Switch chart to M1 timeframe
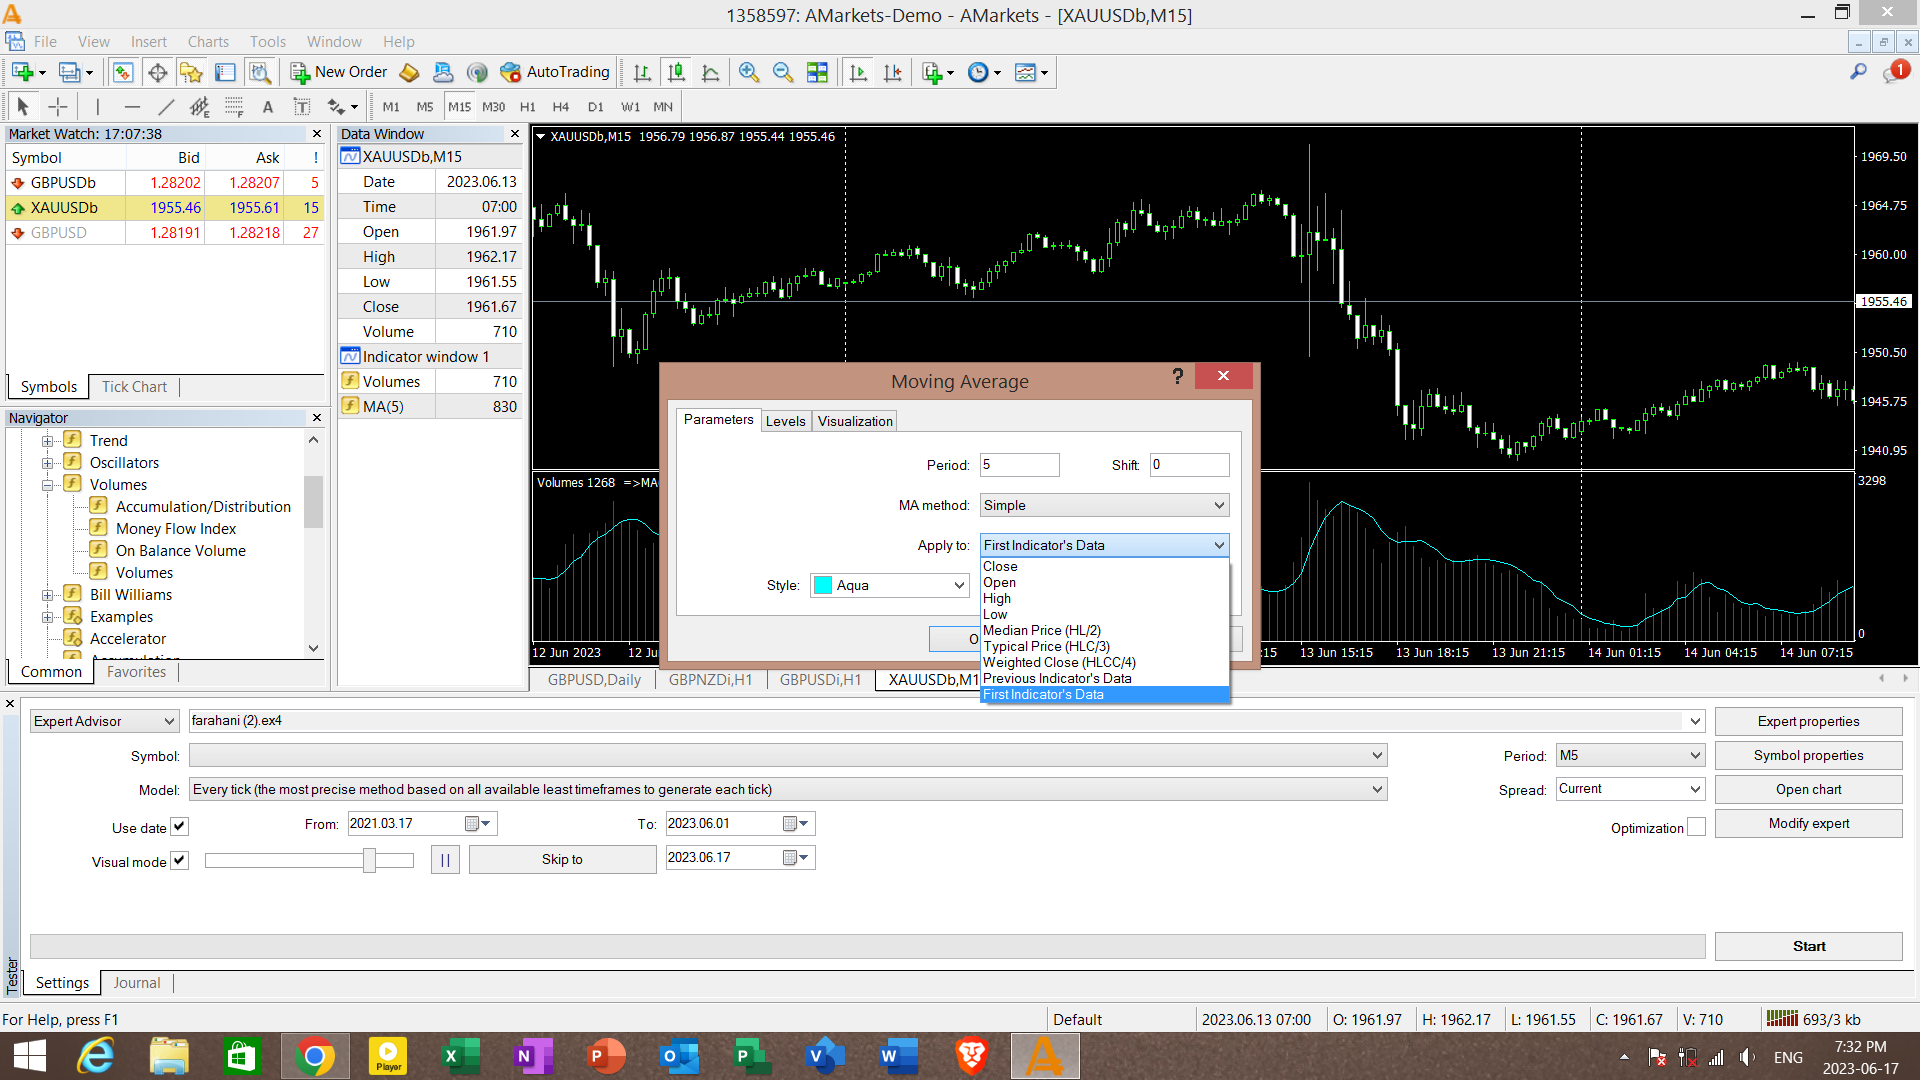Screen dimensions: 1920x1080 [x=391, y=106]
